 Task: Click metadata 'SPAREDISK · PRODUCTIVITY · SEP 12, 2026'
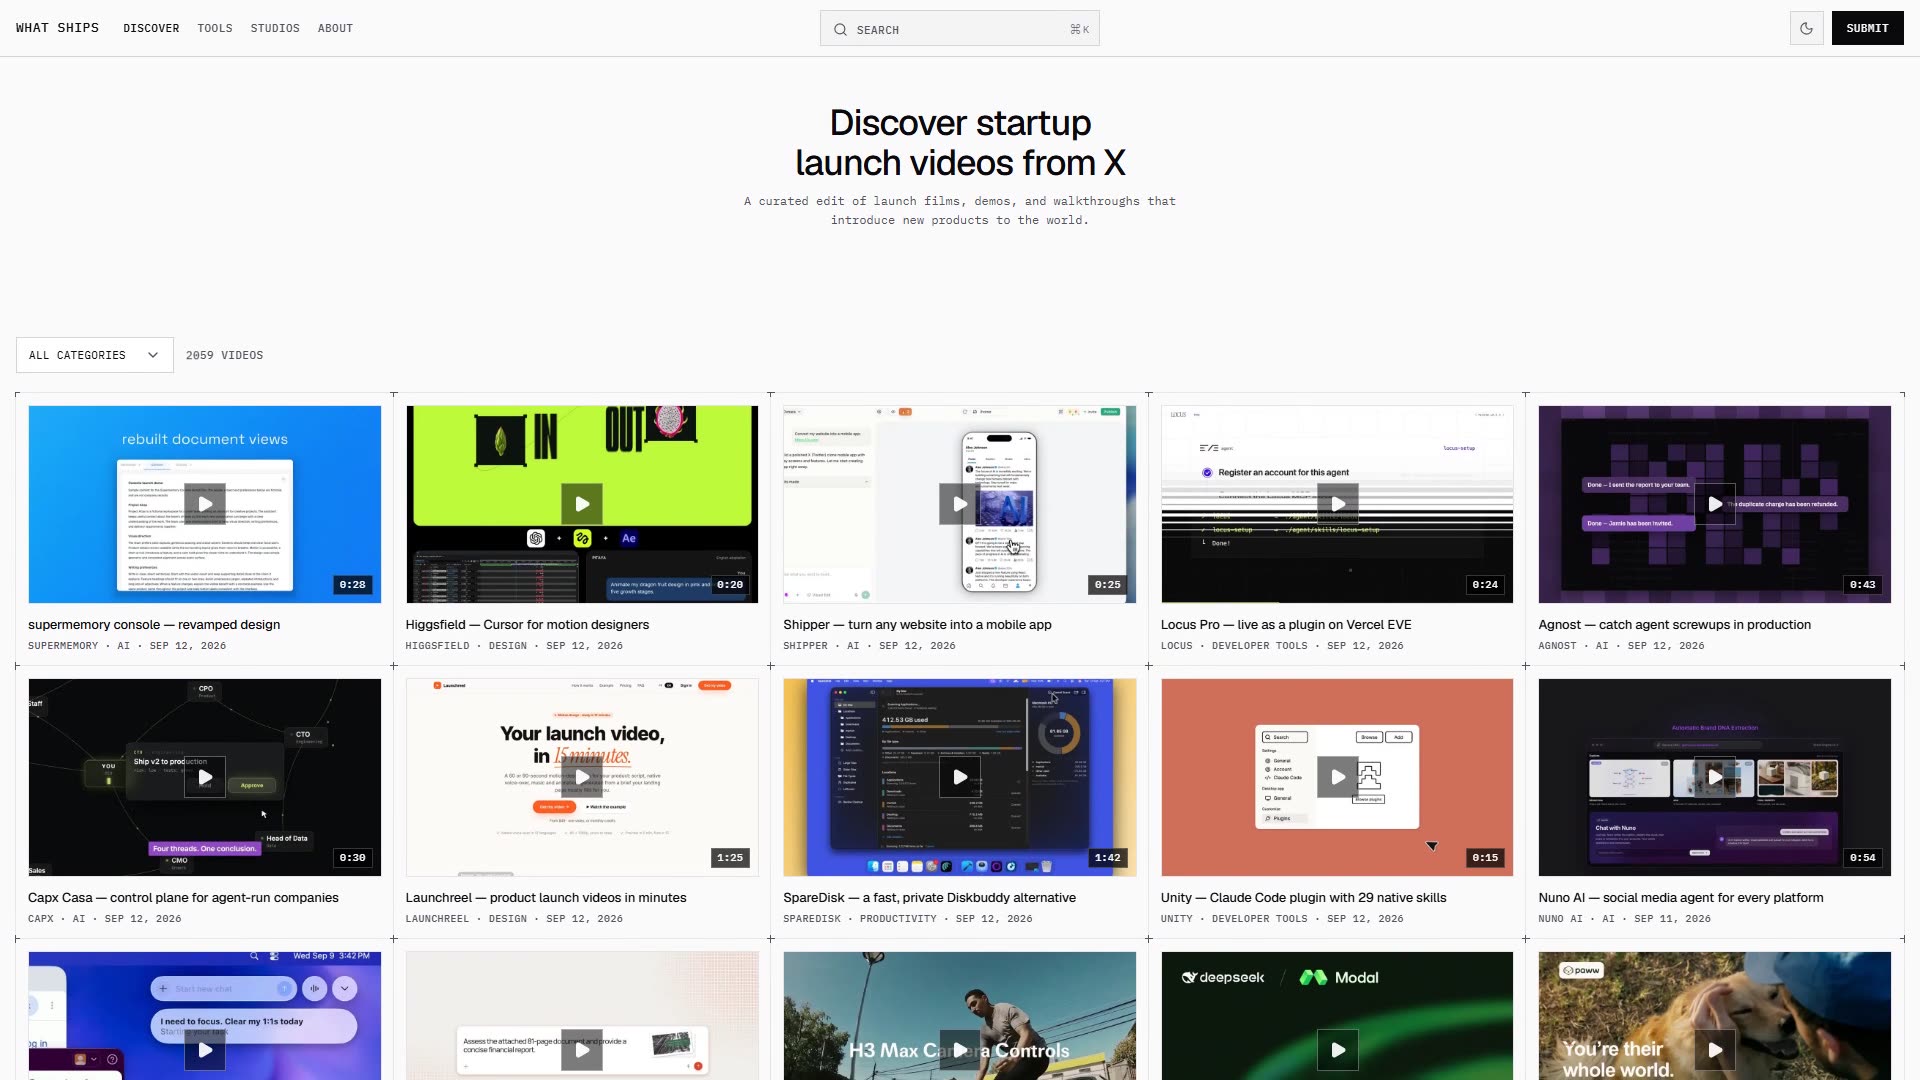[908, 919]
